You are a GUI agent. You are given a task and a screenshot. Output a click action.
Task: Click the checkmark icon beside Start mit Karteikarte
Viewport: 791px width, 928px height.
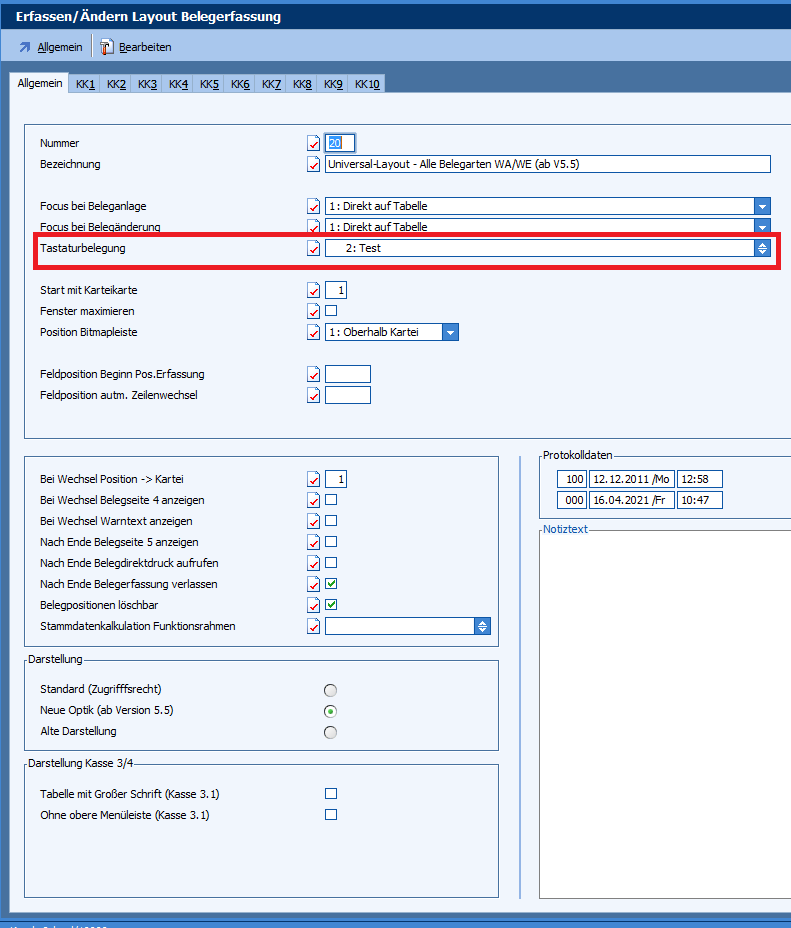314,291
